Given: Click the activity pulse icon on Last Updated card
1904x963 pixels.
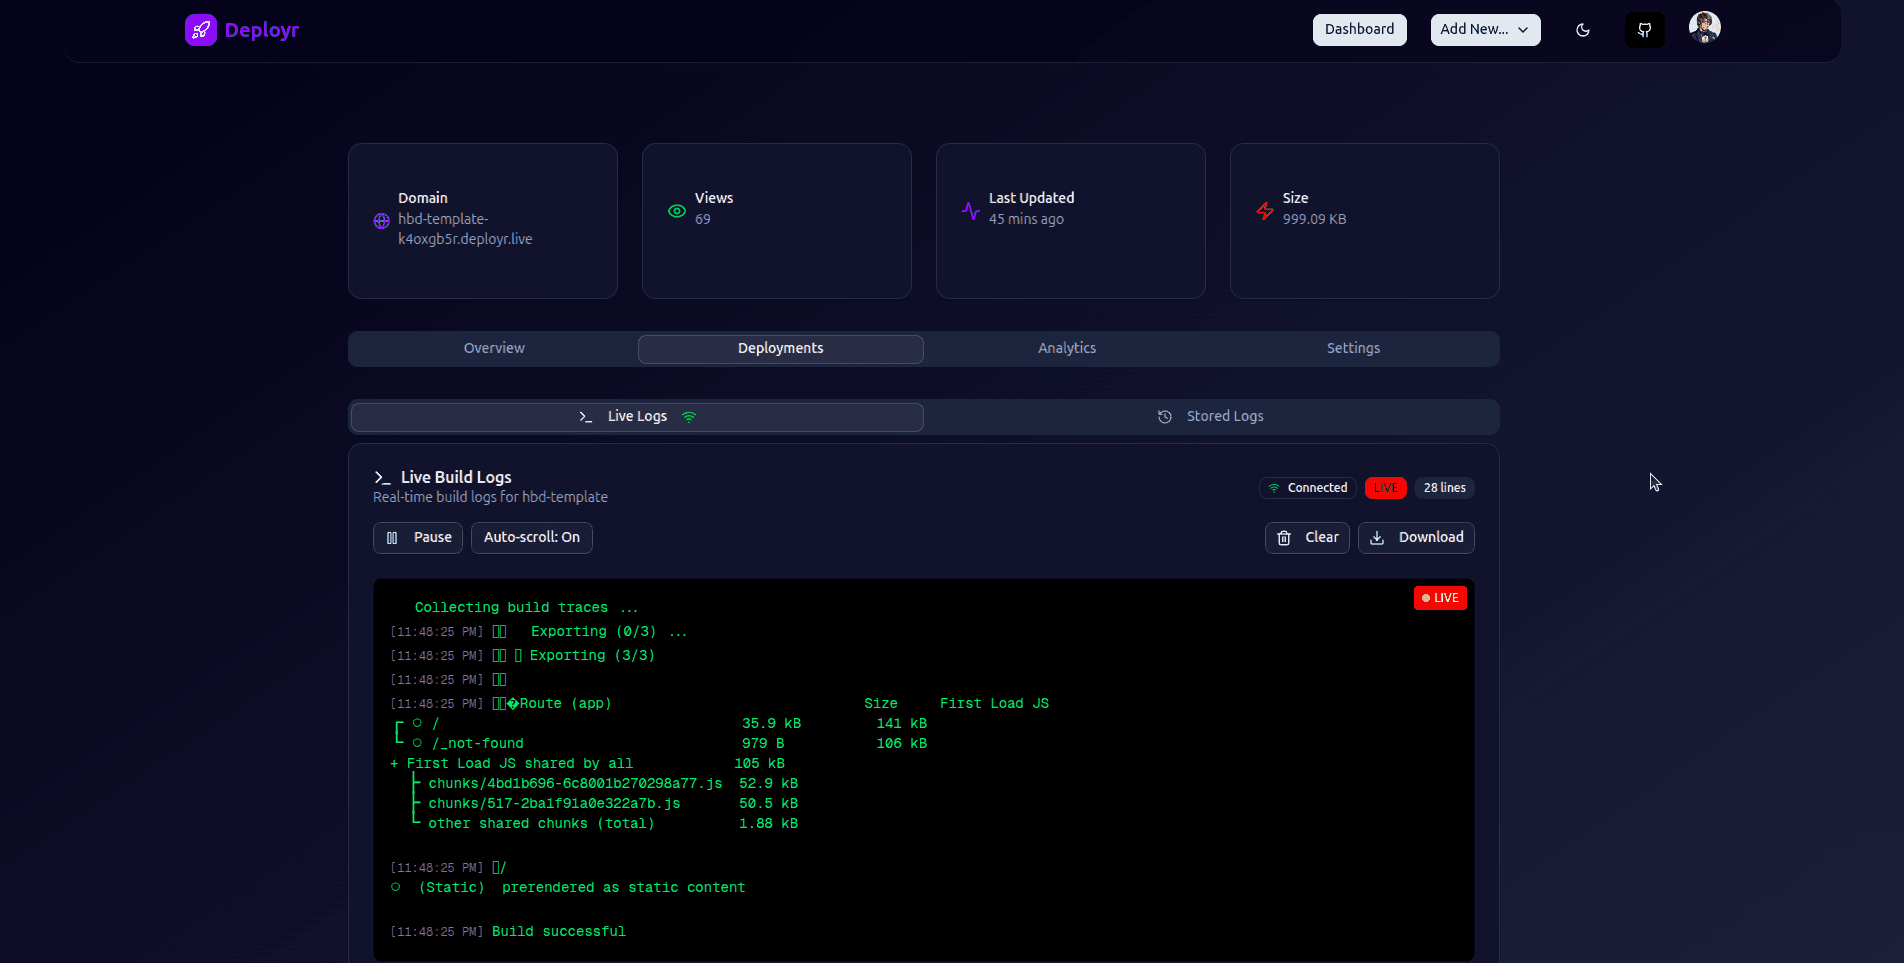Looking at the screenshot, I should (x=969, y=211).
